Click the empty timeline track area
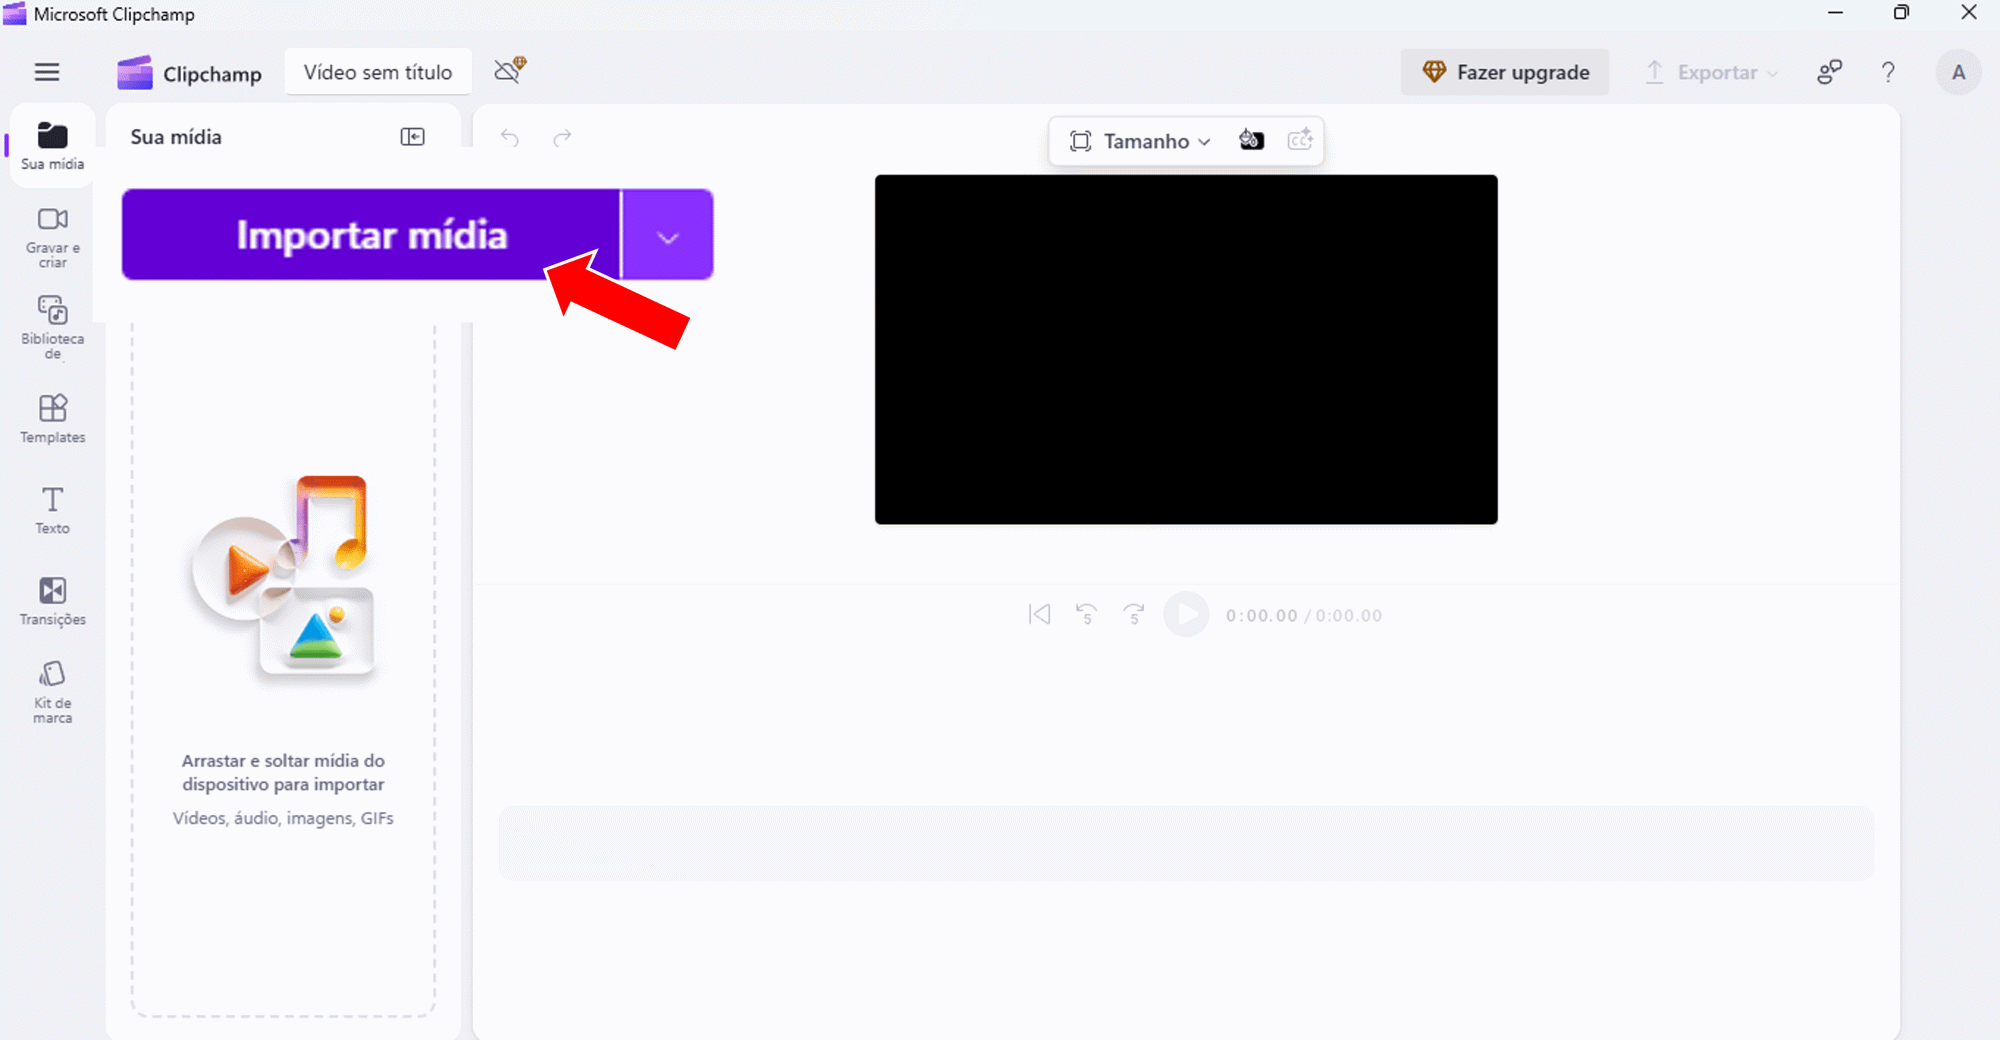This screenshot has height=1040, width=2000. pos(1186,843)
